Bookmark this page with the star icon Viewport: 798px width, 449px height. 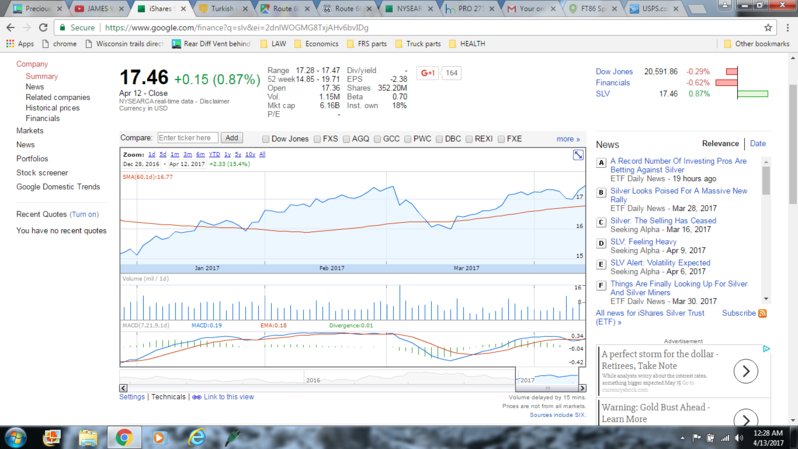click(768, 27)
